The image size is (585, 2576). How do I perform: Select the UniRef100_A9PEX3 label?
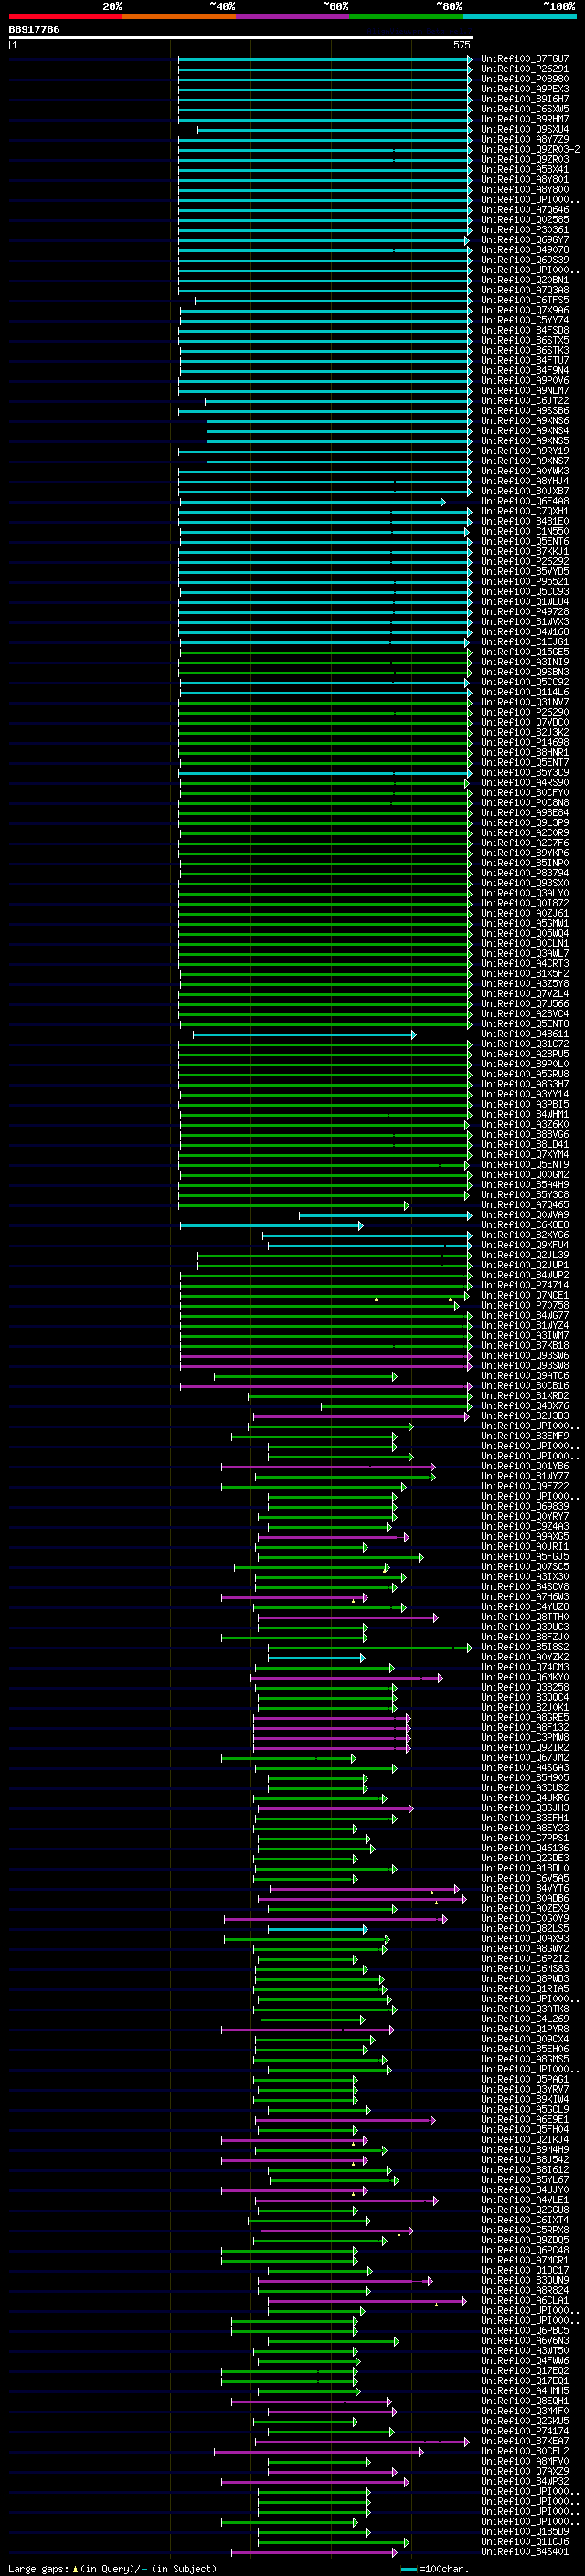coord(524,89)
